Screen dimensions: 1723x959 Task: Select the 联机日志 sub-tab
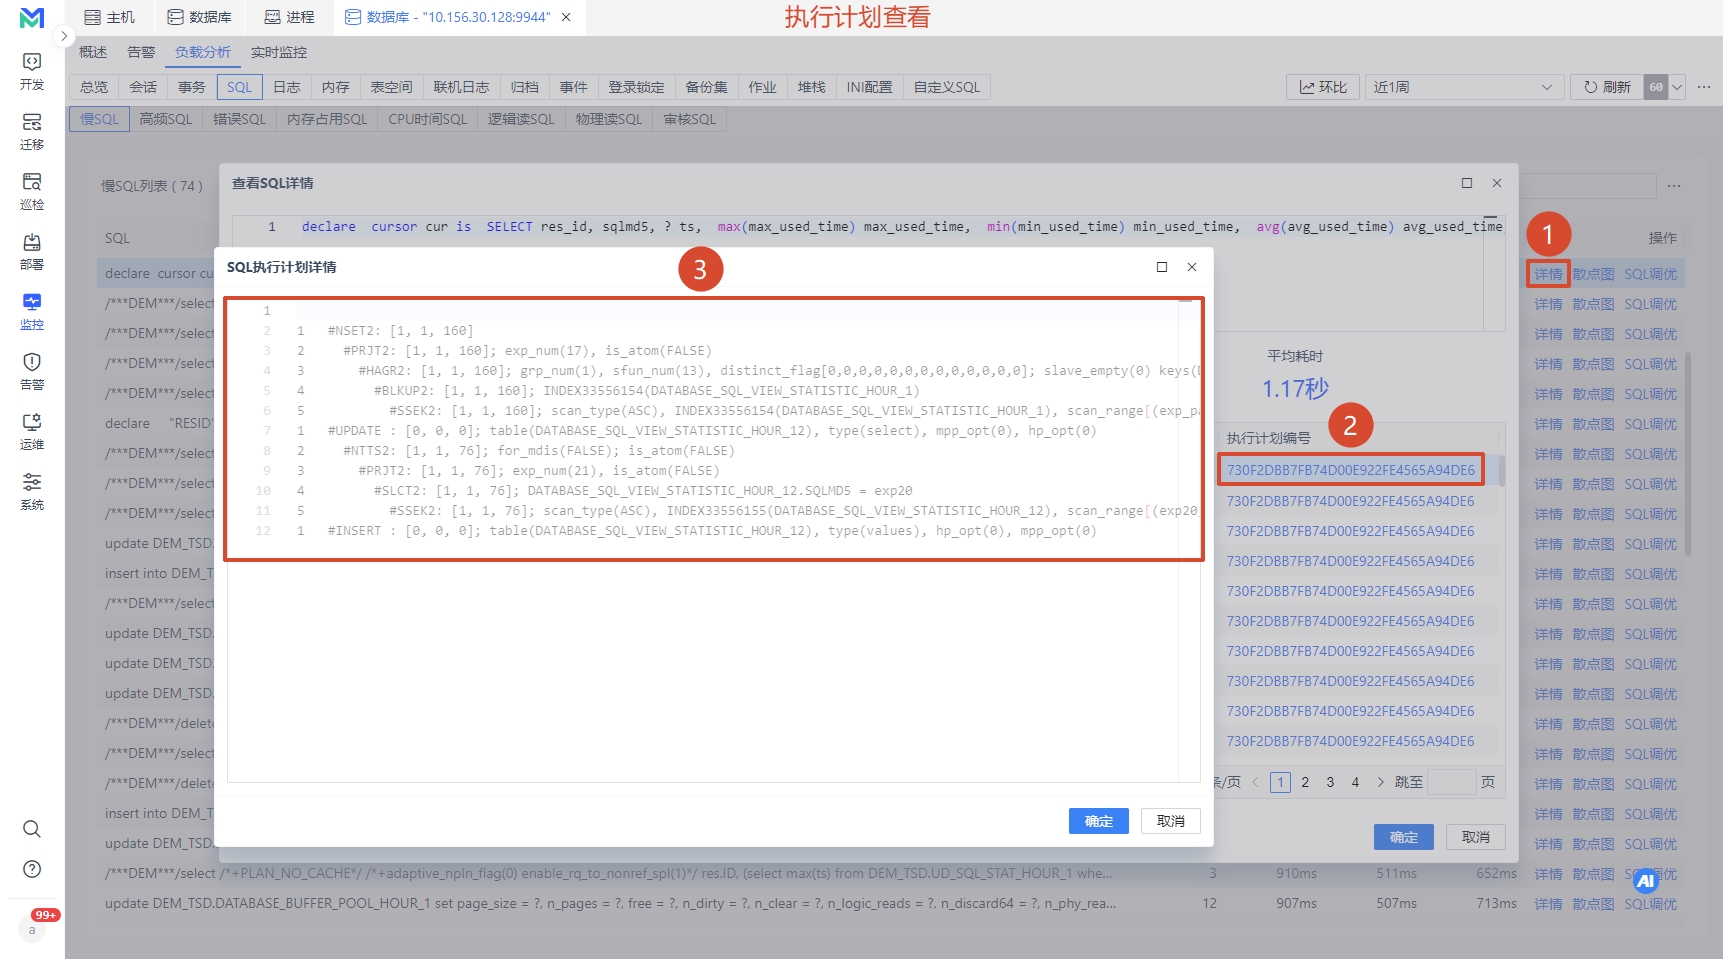point(461,87)
